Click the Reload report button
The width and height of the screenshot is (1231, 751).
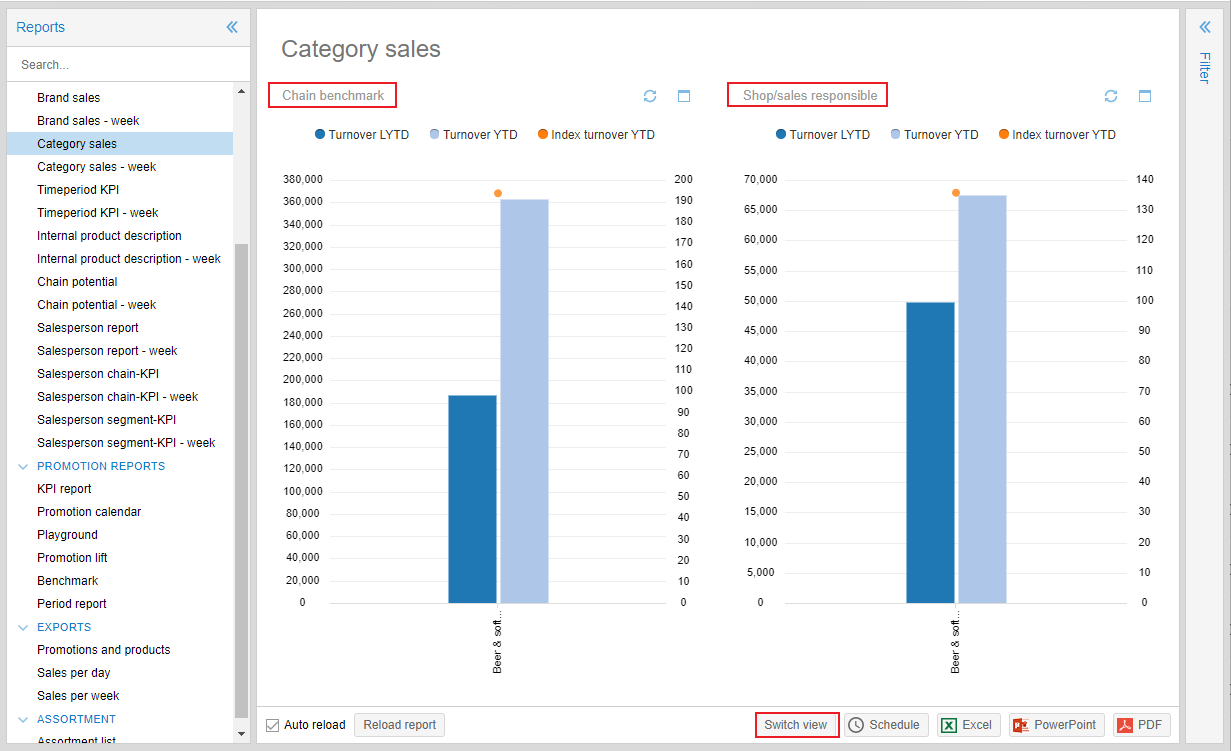(x=399, y=724)
